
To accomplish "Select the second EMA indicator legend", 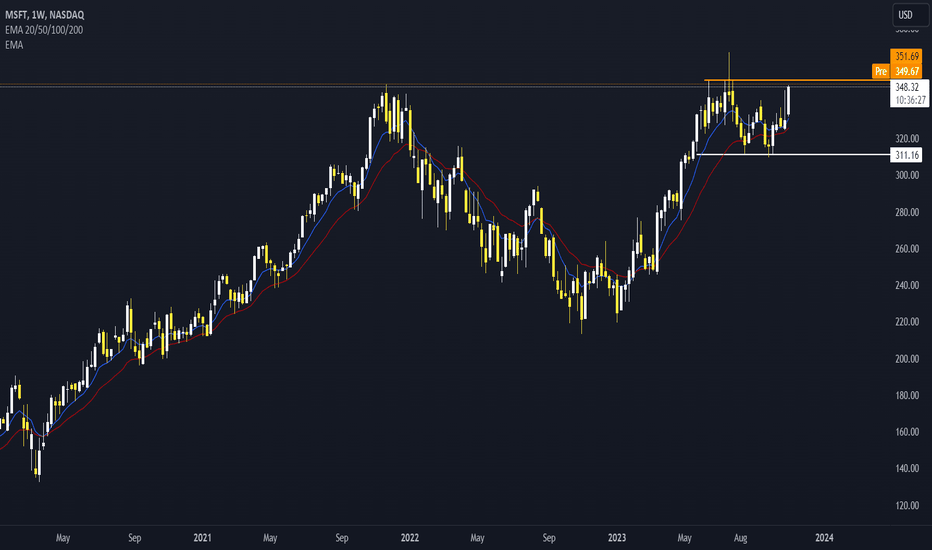I will tap(14, 45).
